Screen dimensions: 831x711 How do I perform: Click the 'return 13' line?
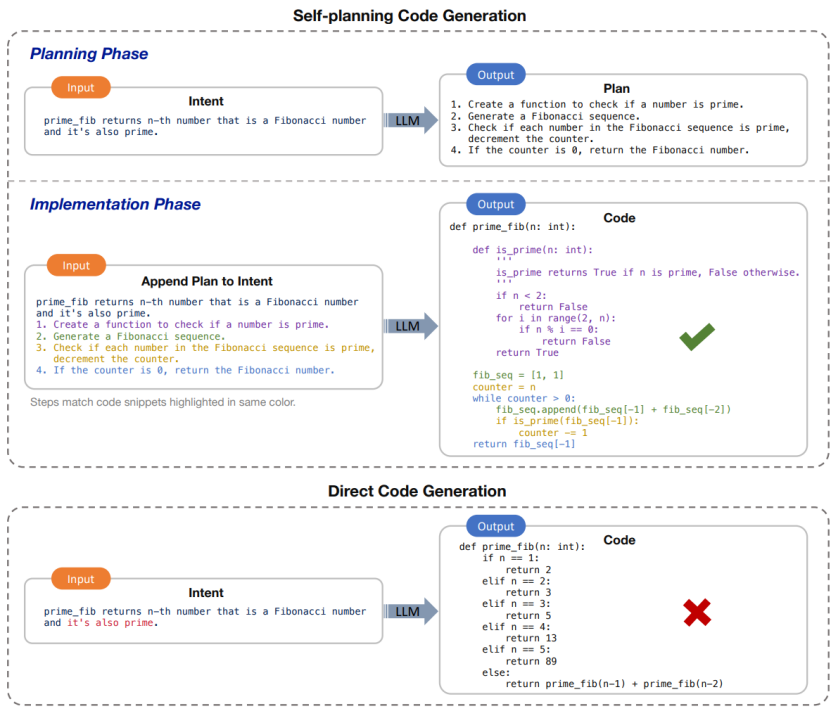531,638
